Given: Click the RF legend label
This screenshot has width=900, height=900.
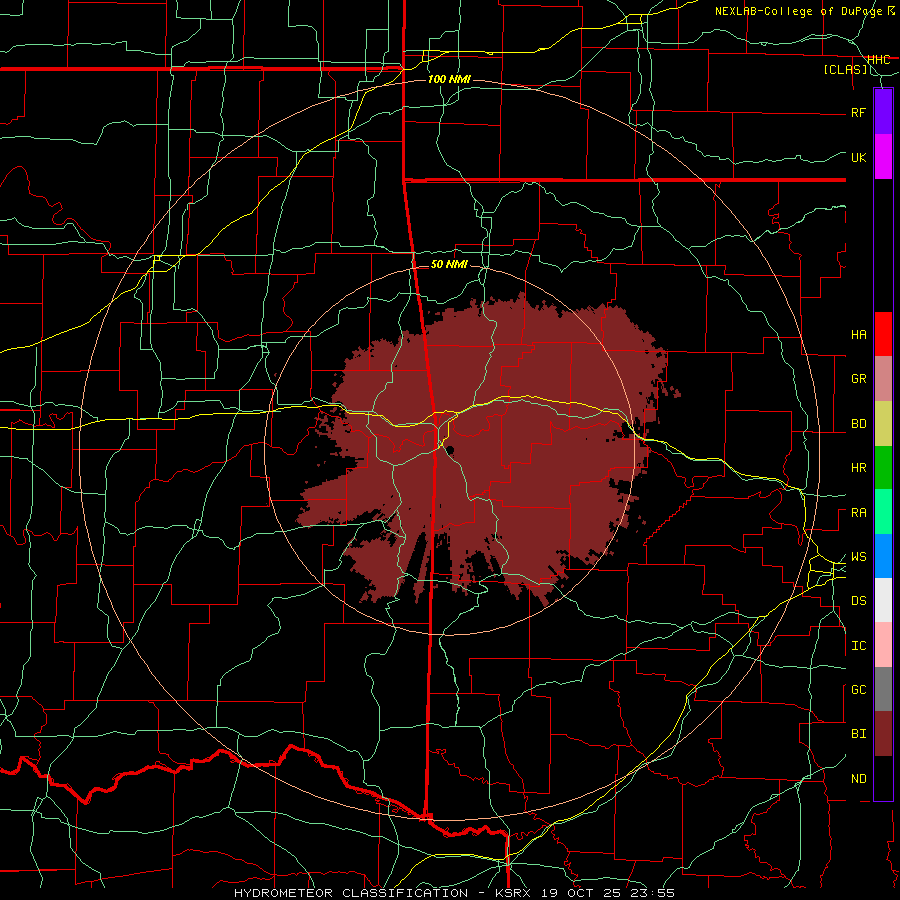Looking at the screenshot, I should point(858,112).
